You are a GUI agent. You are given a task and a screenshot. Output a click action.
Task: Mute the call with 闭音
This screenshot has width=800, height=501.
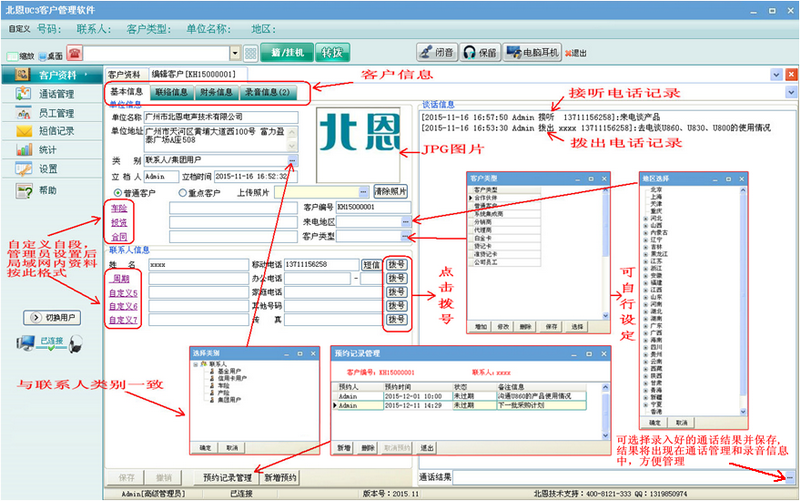tap(437, 53)
